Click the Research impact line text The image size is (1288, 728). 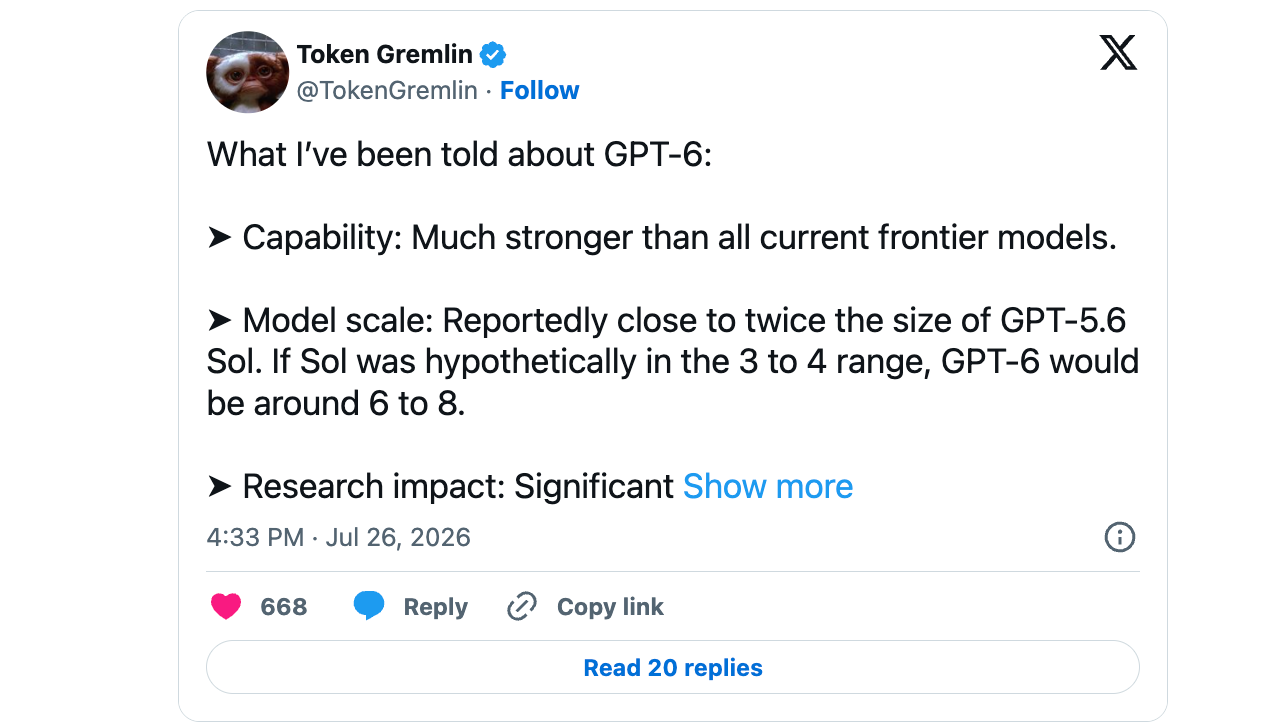pyautogui.click(x=441, y=486)
